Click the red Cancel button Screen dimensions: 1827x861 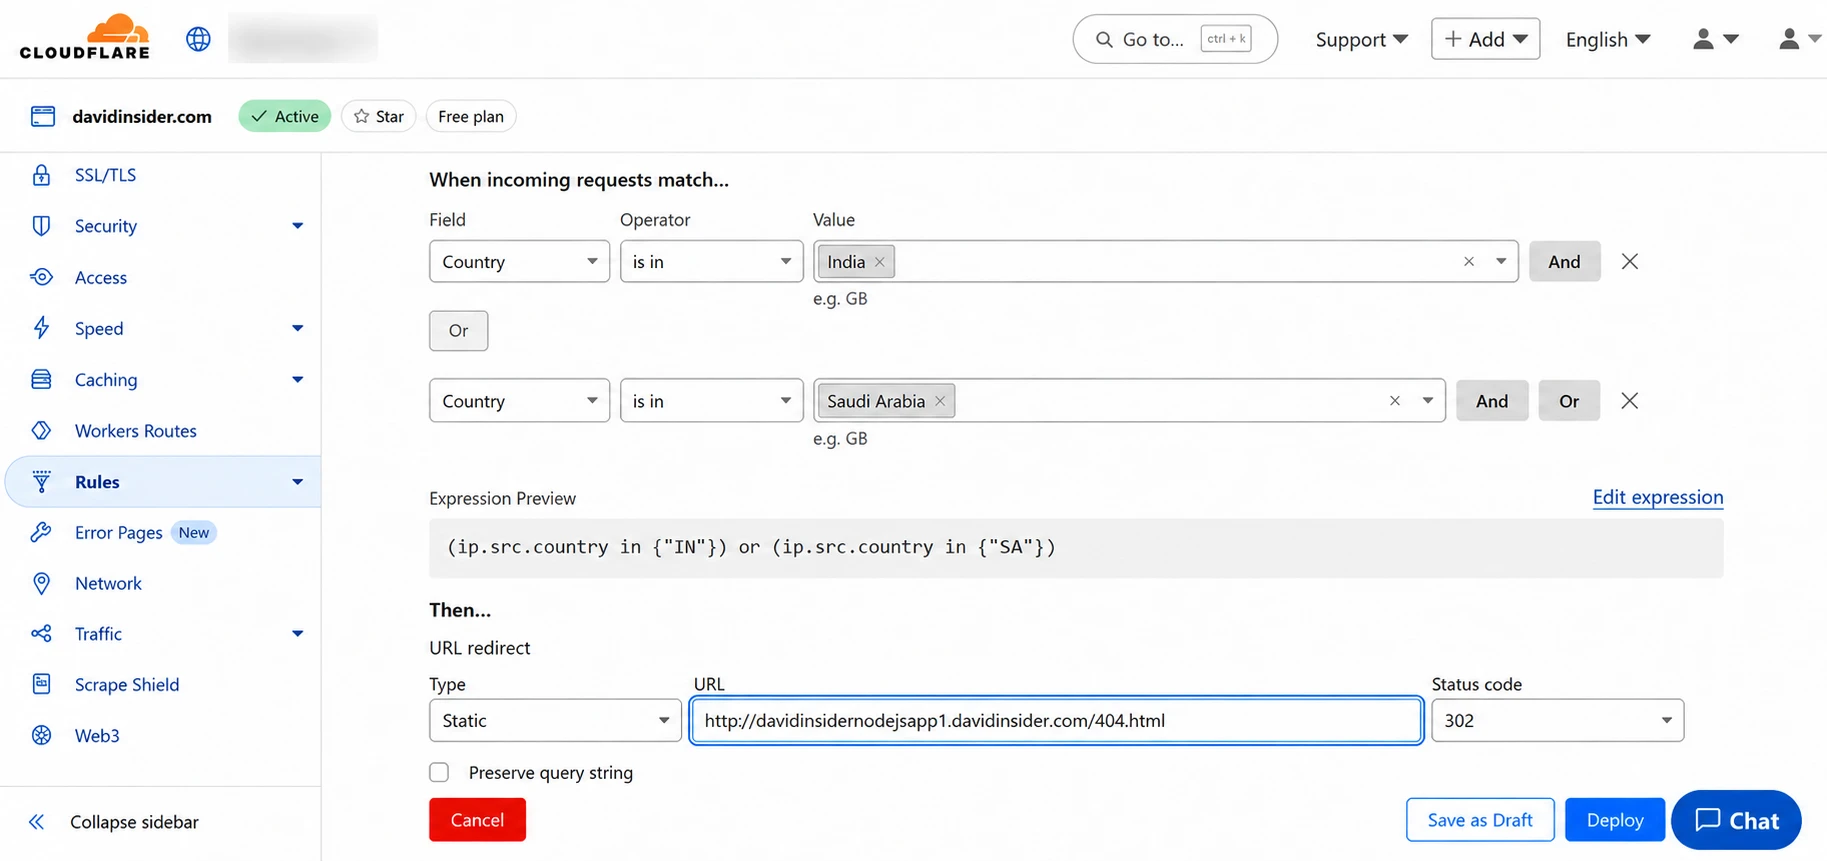coord(477,820)
